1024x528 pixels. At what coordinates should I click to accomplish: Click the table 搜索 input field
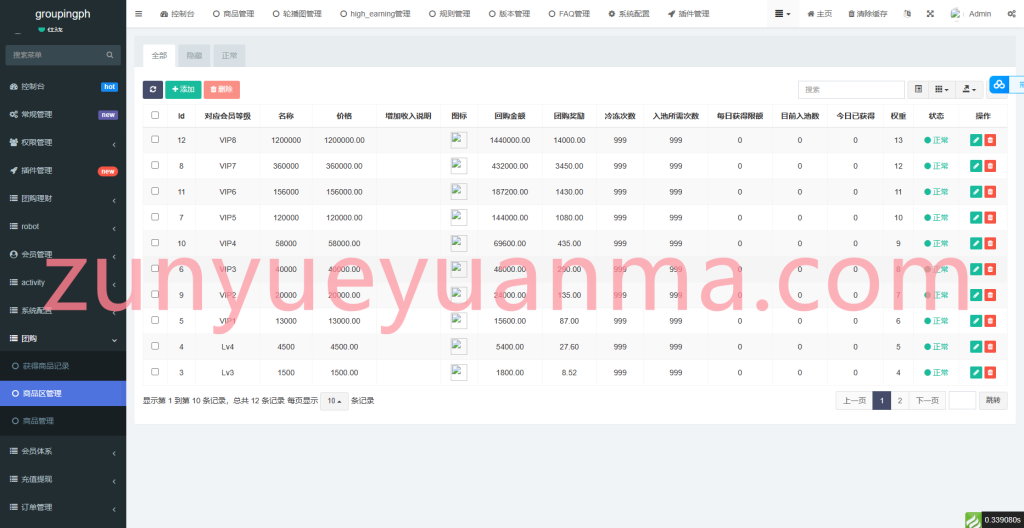[851, 90]
